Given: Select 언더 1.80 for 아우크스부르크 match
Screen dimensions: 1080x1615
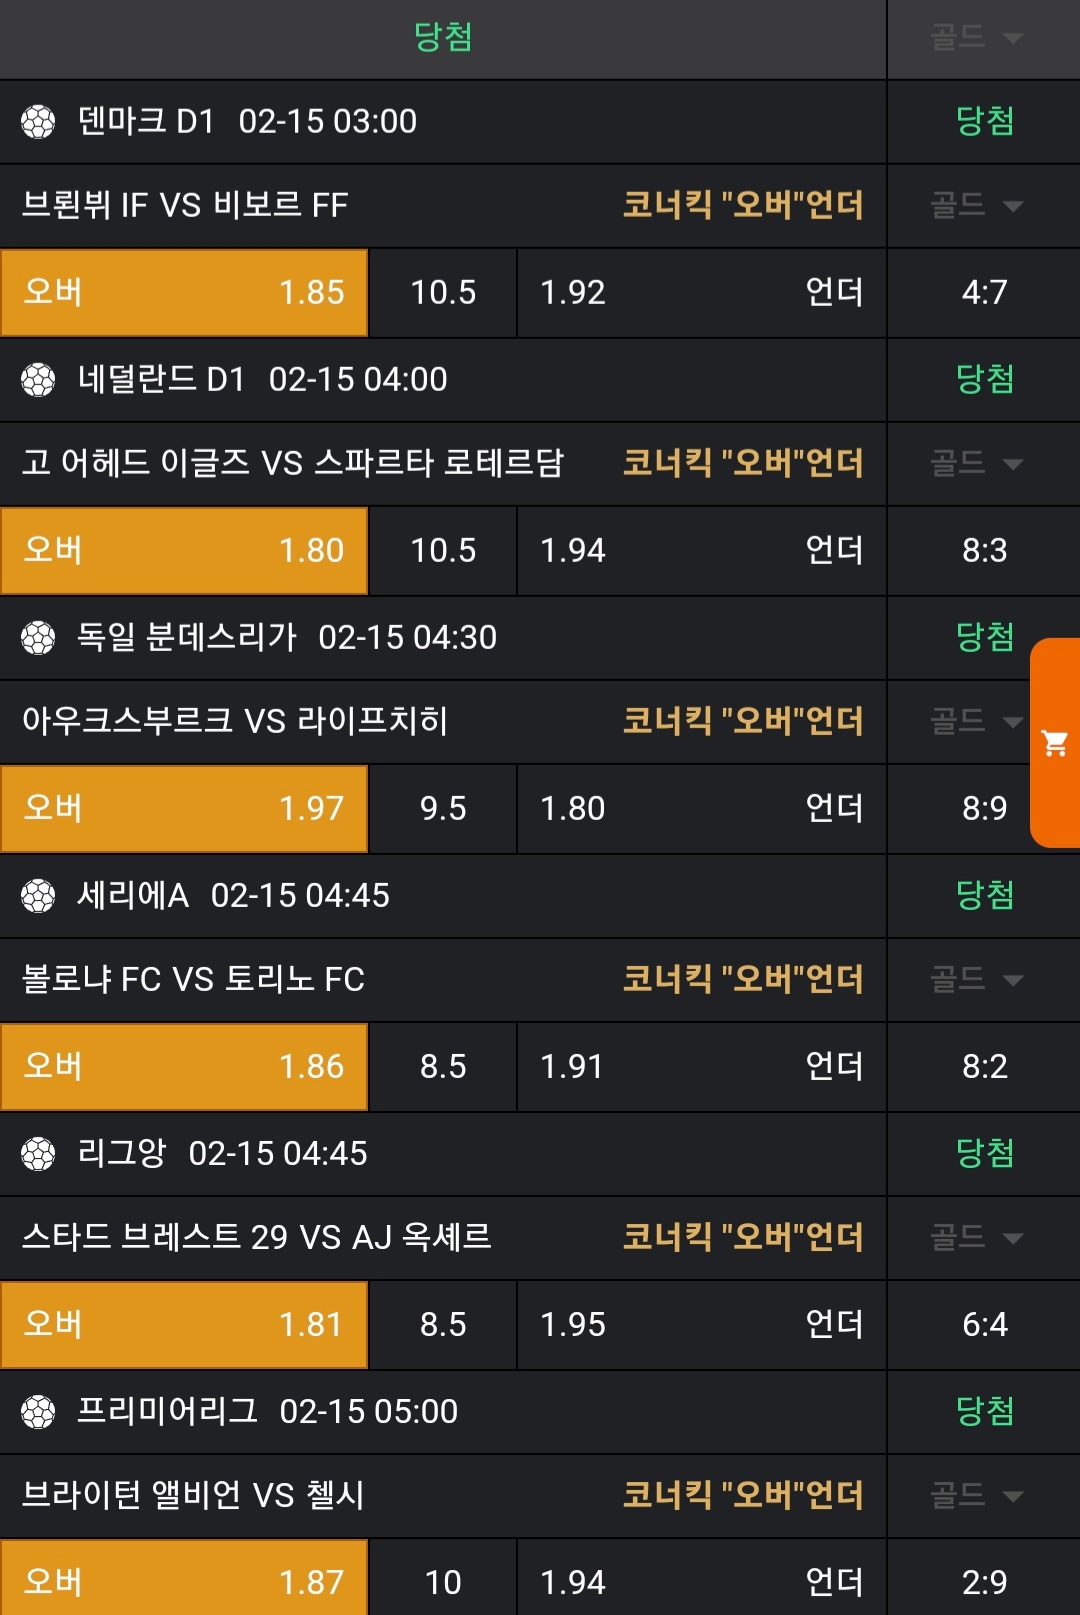Looking at the screenshot, I should tap(701, 808).
